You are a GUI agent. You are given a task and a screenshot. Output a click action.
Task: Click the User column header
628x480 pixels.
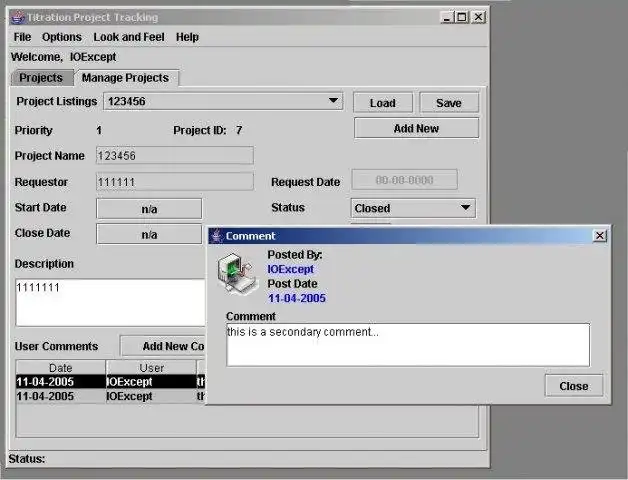151,367
